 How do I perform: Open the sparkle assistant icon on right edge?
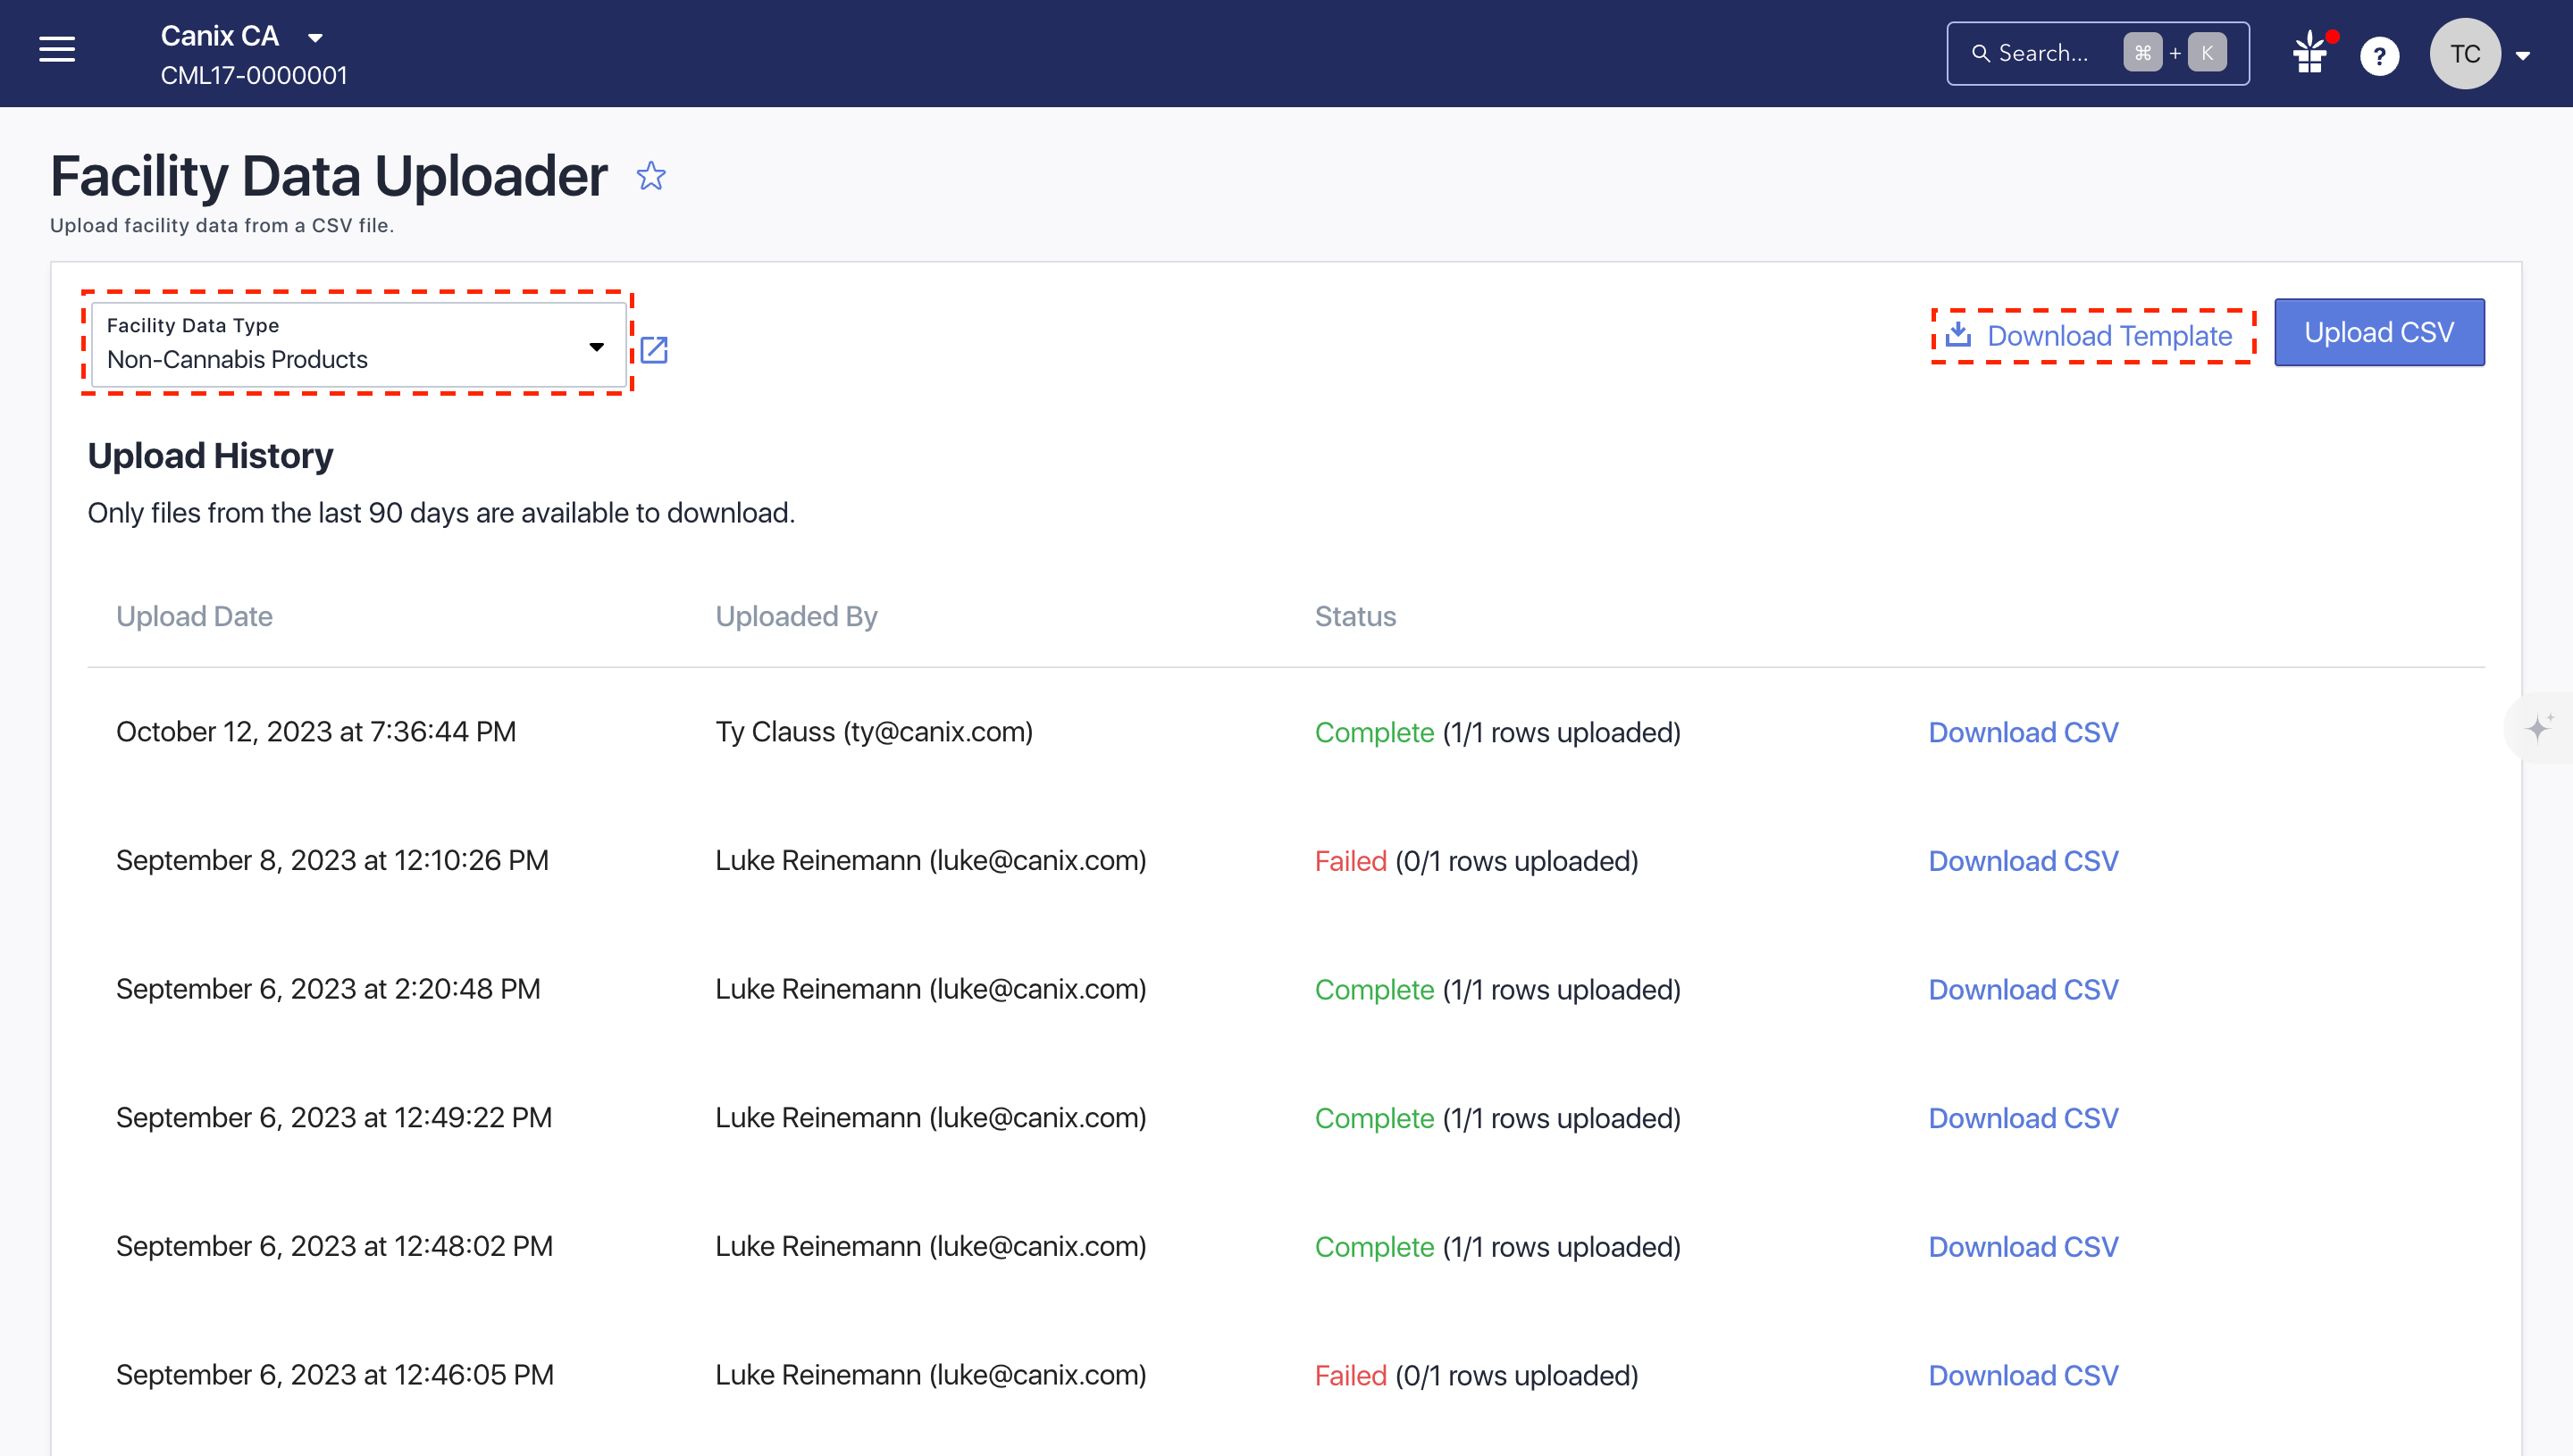tap(2538, 727)
